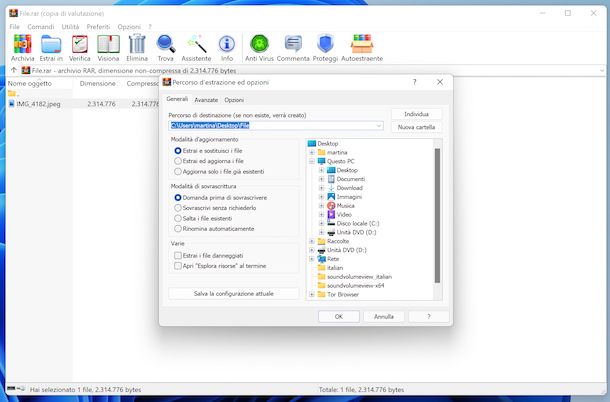
Task: Expand the Tor Browser tree node
Action: 312,295
